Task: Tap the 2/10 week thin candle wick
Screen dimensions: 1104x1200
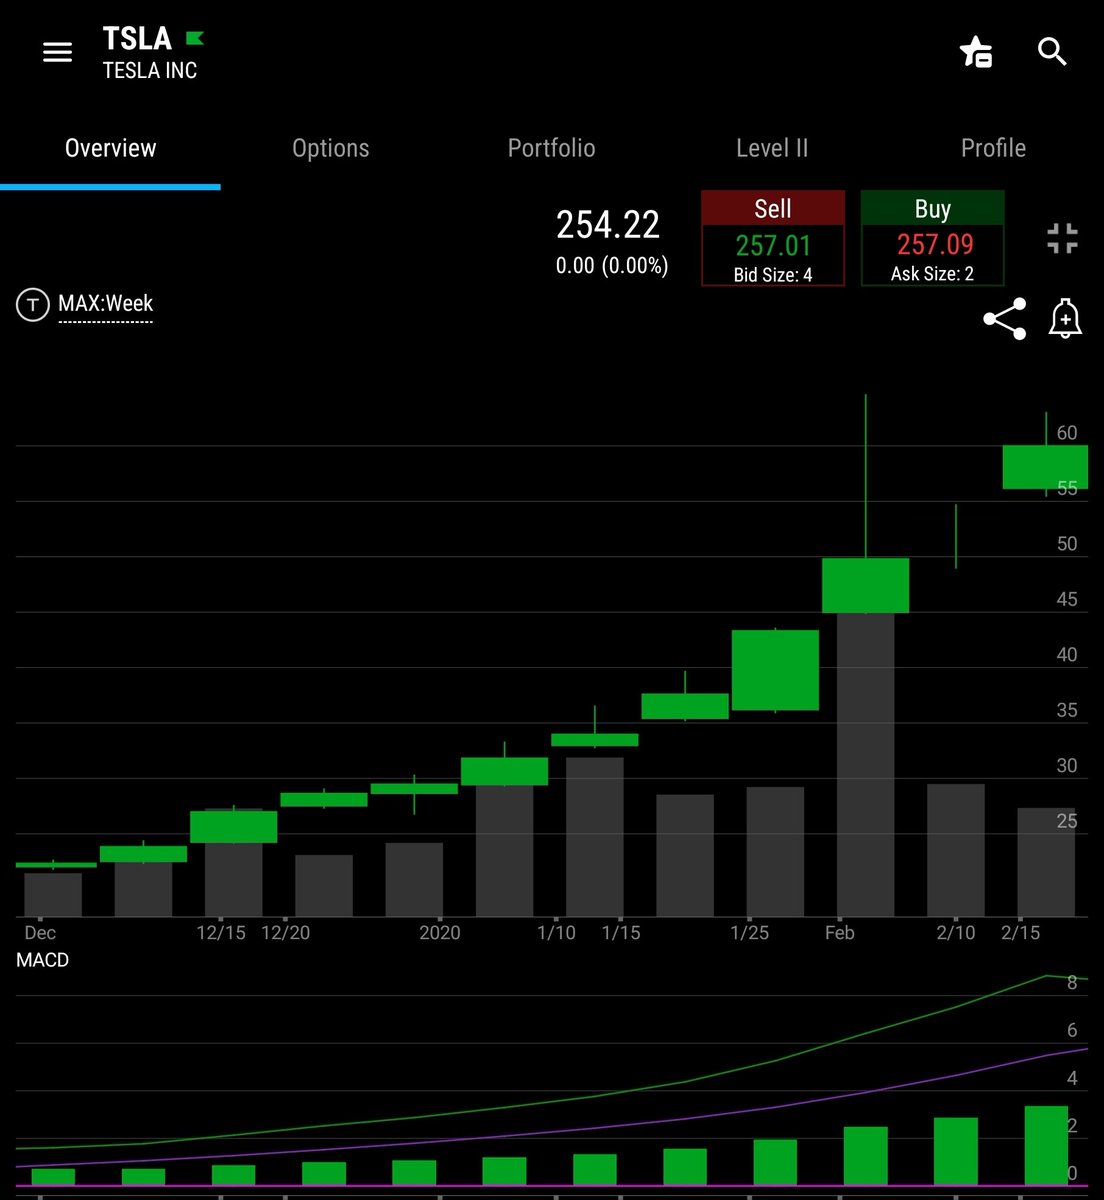Action: 956,536
